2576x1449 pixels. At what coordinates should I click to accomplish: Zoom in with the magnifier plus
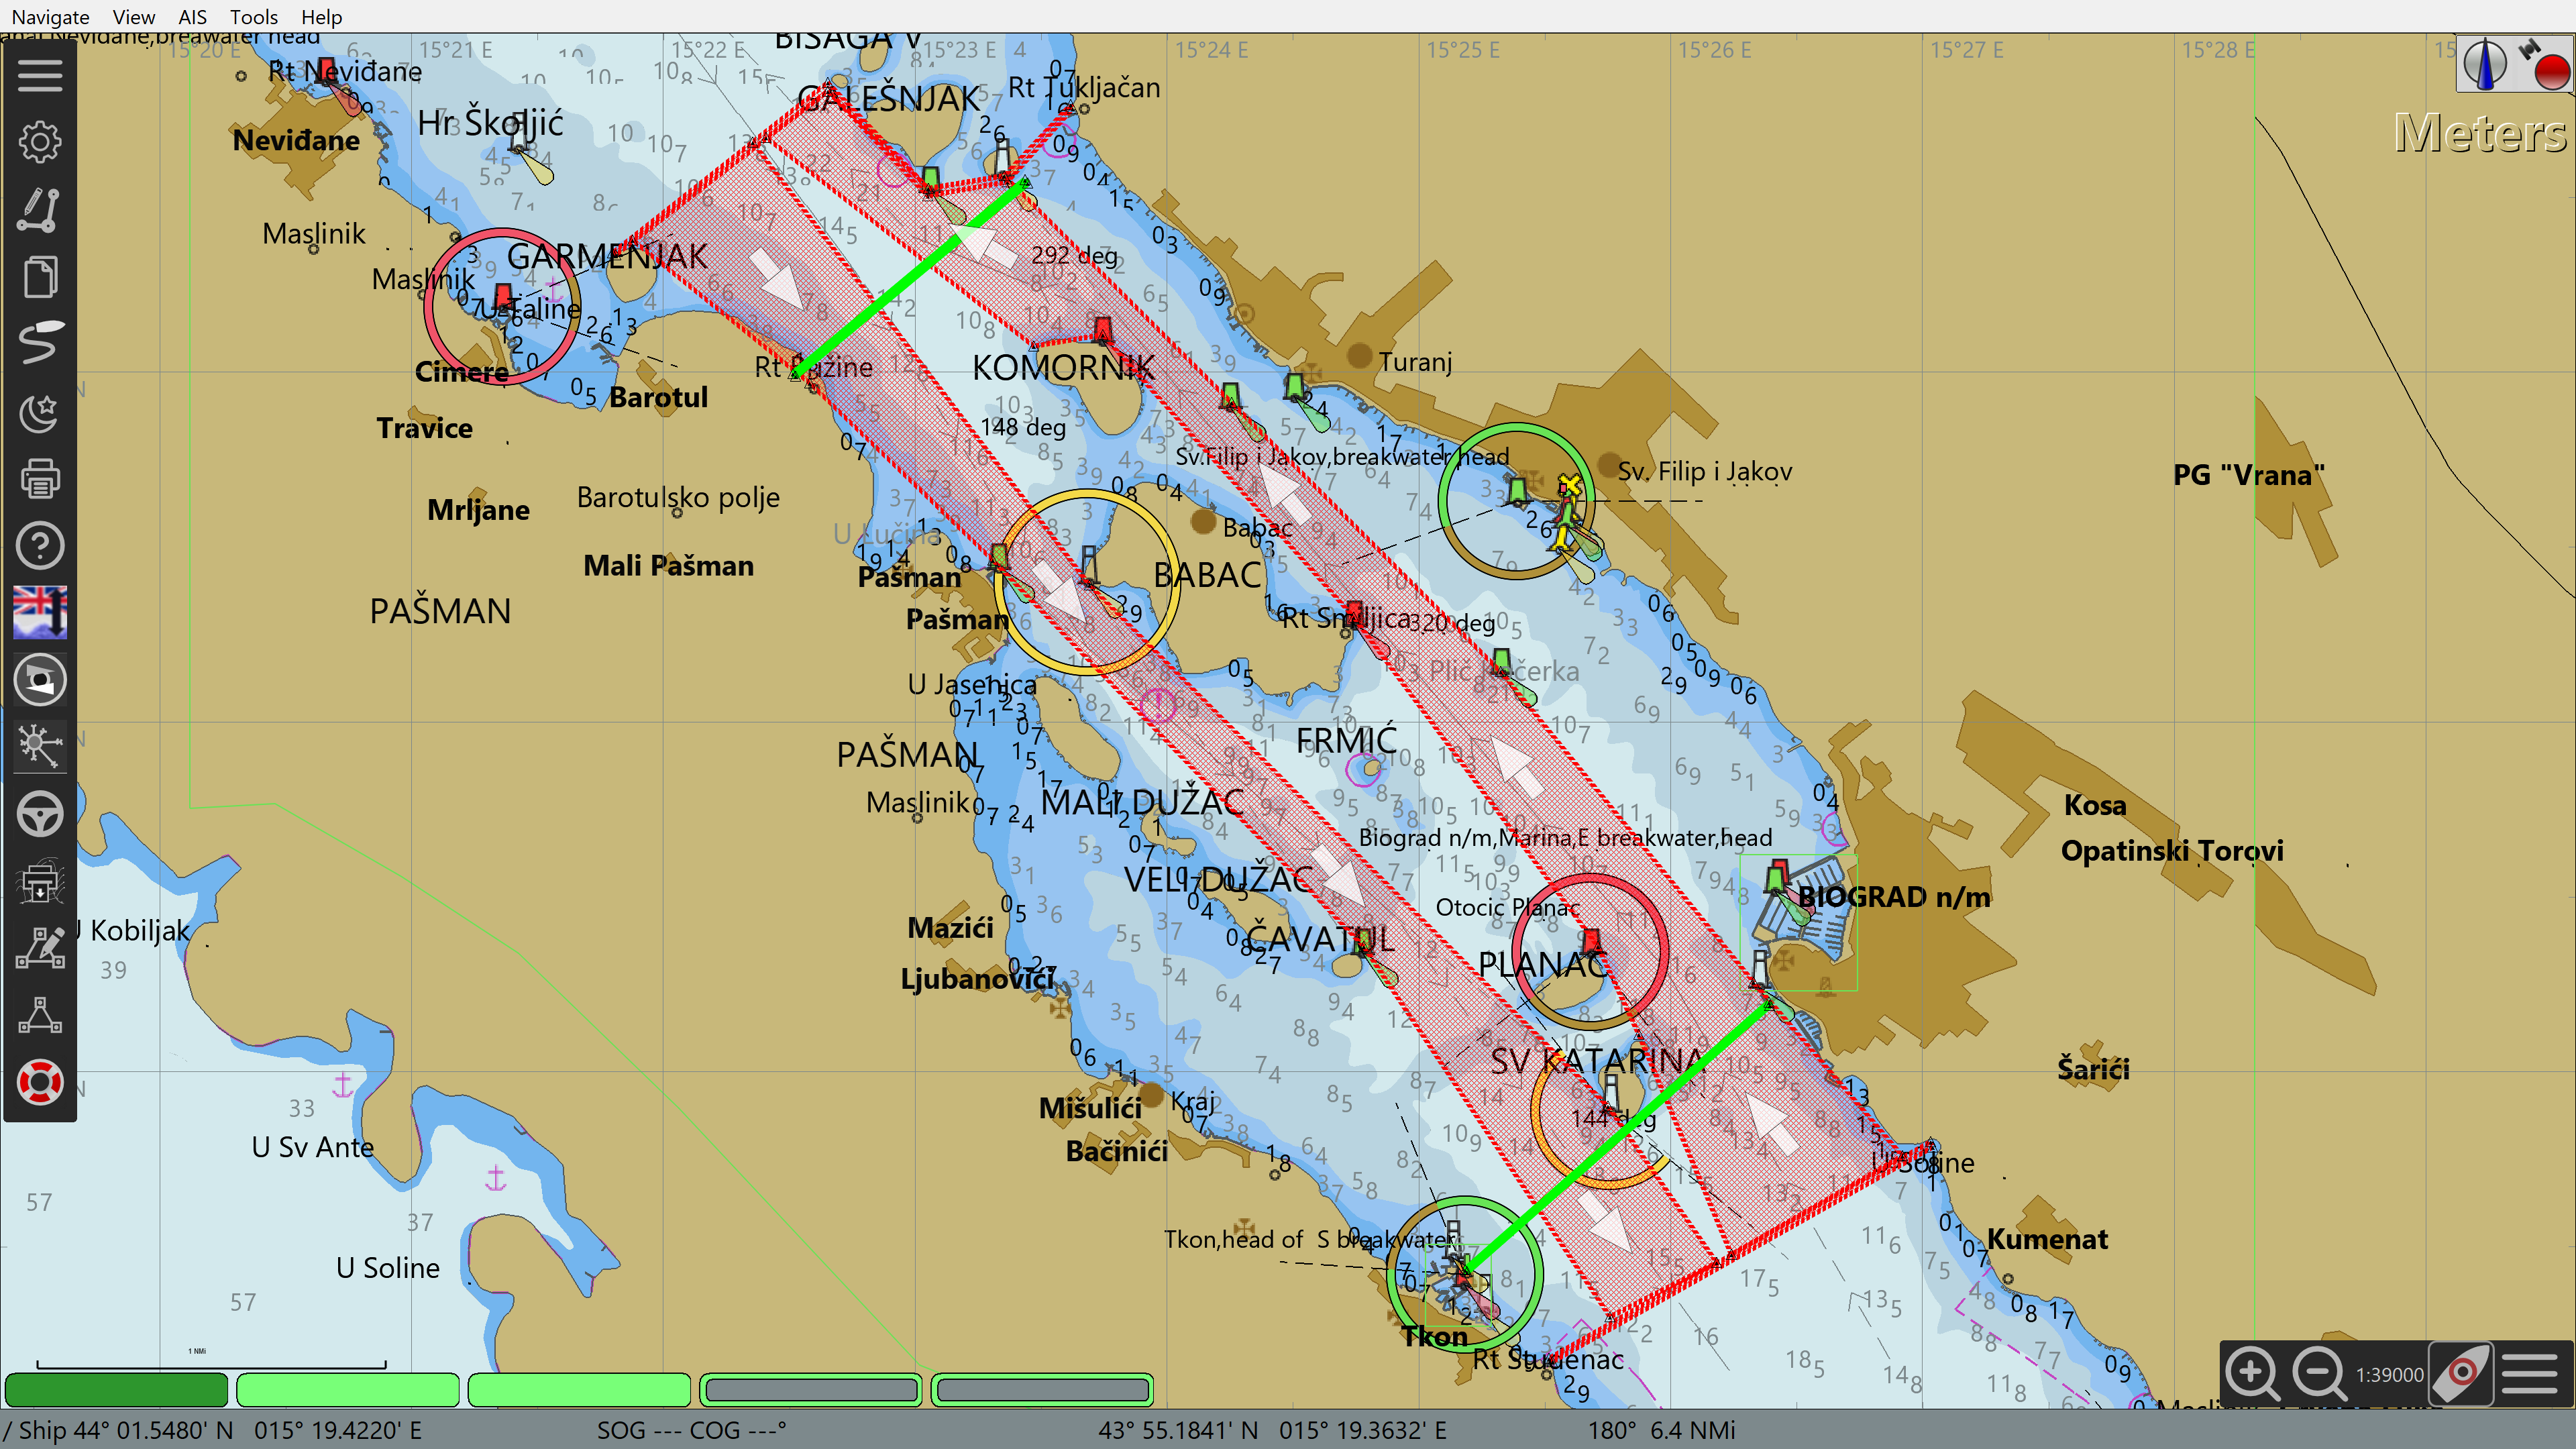click(x=2252, y=1373)
